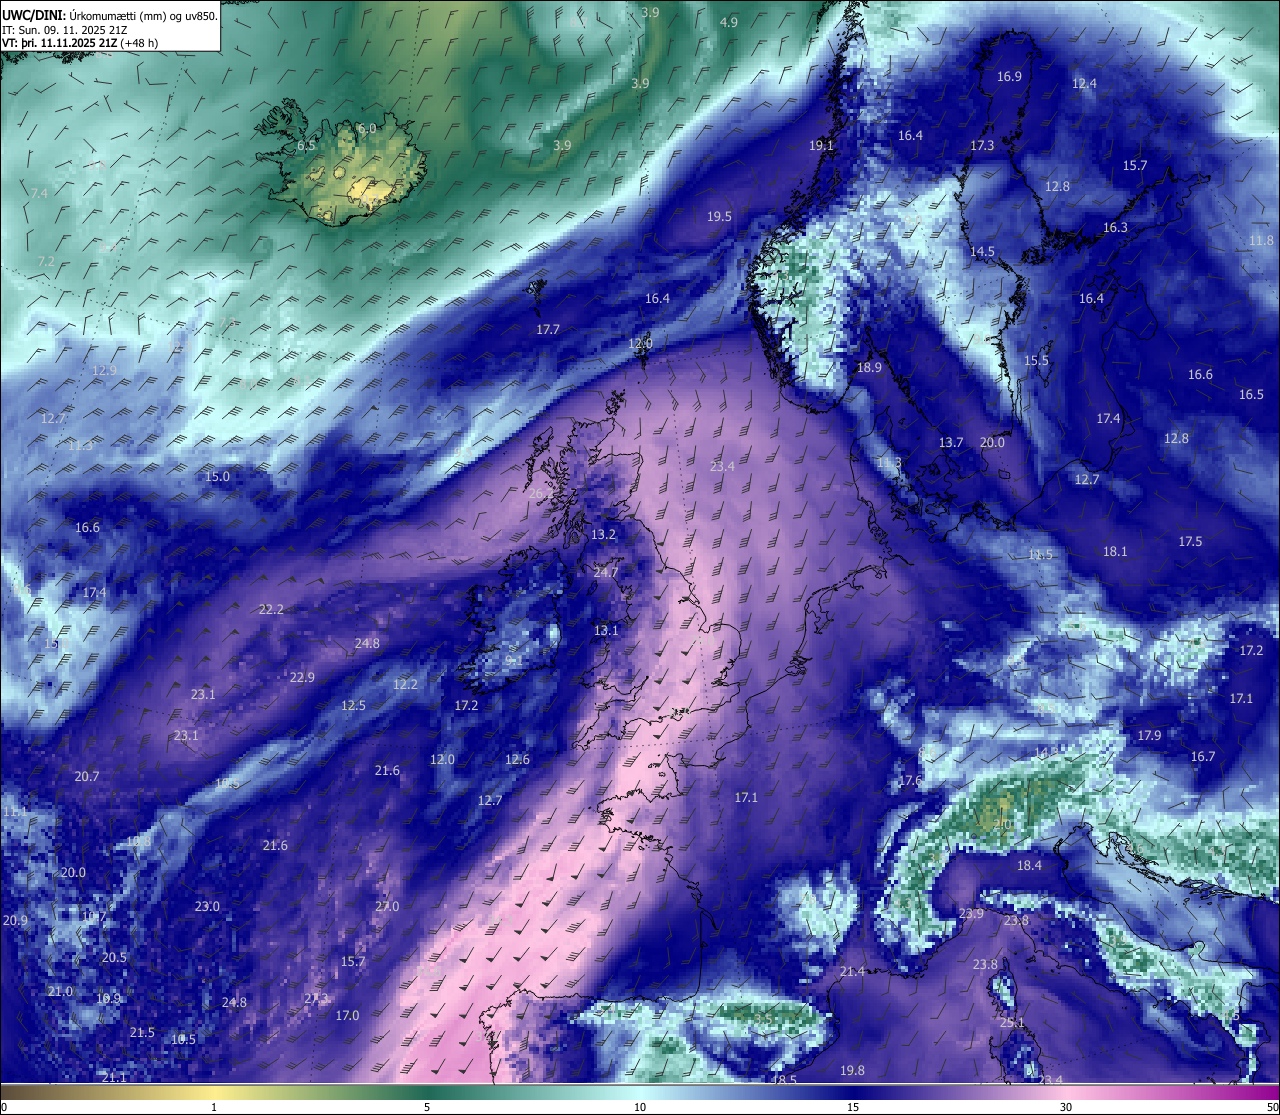Click the value "23.0" in the lower left
Screen dimensions: 1280x1115
click(207, 907)
